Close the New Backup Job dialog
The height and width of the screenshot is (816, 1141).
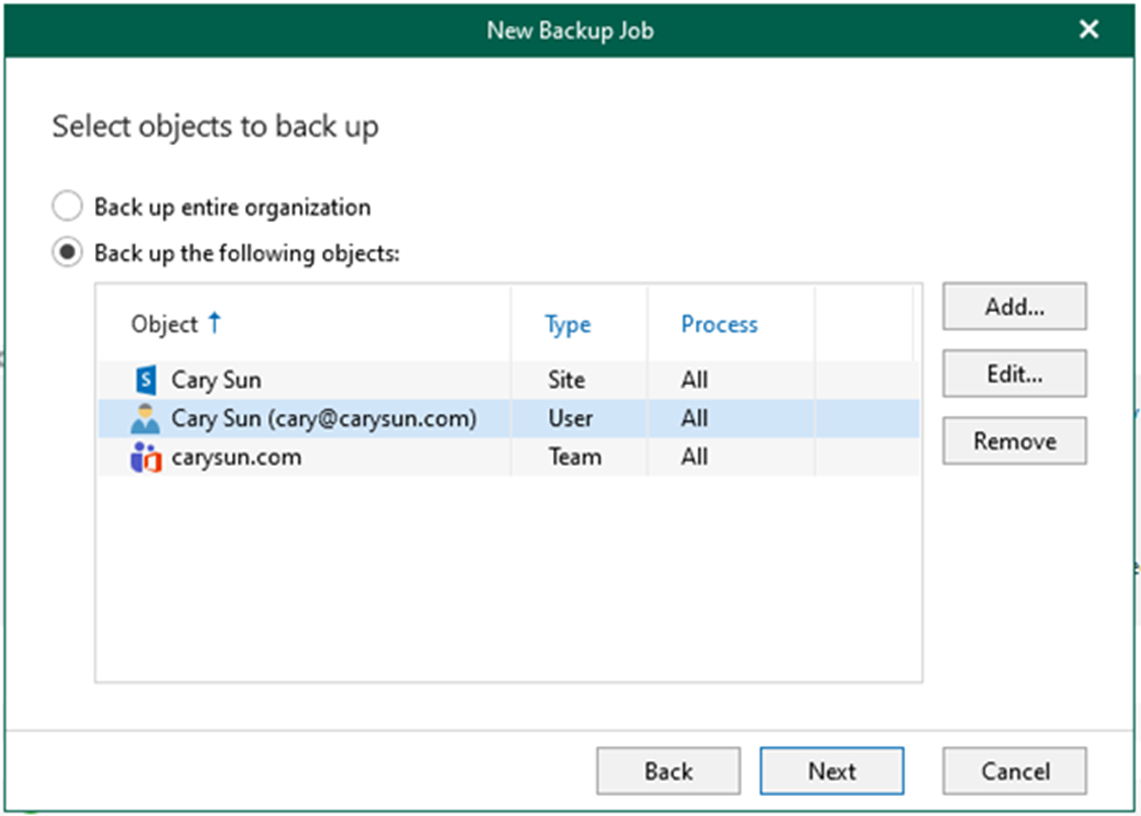(1089, 29)
